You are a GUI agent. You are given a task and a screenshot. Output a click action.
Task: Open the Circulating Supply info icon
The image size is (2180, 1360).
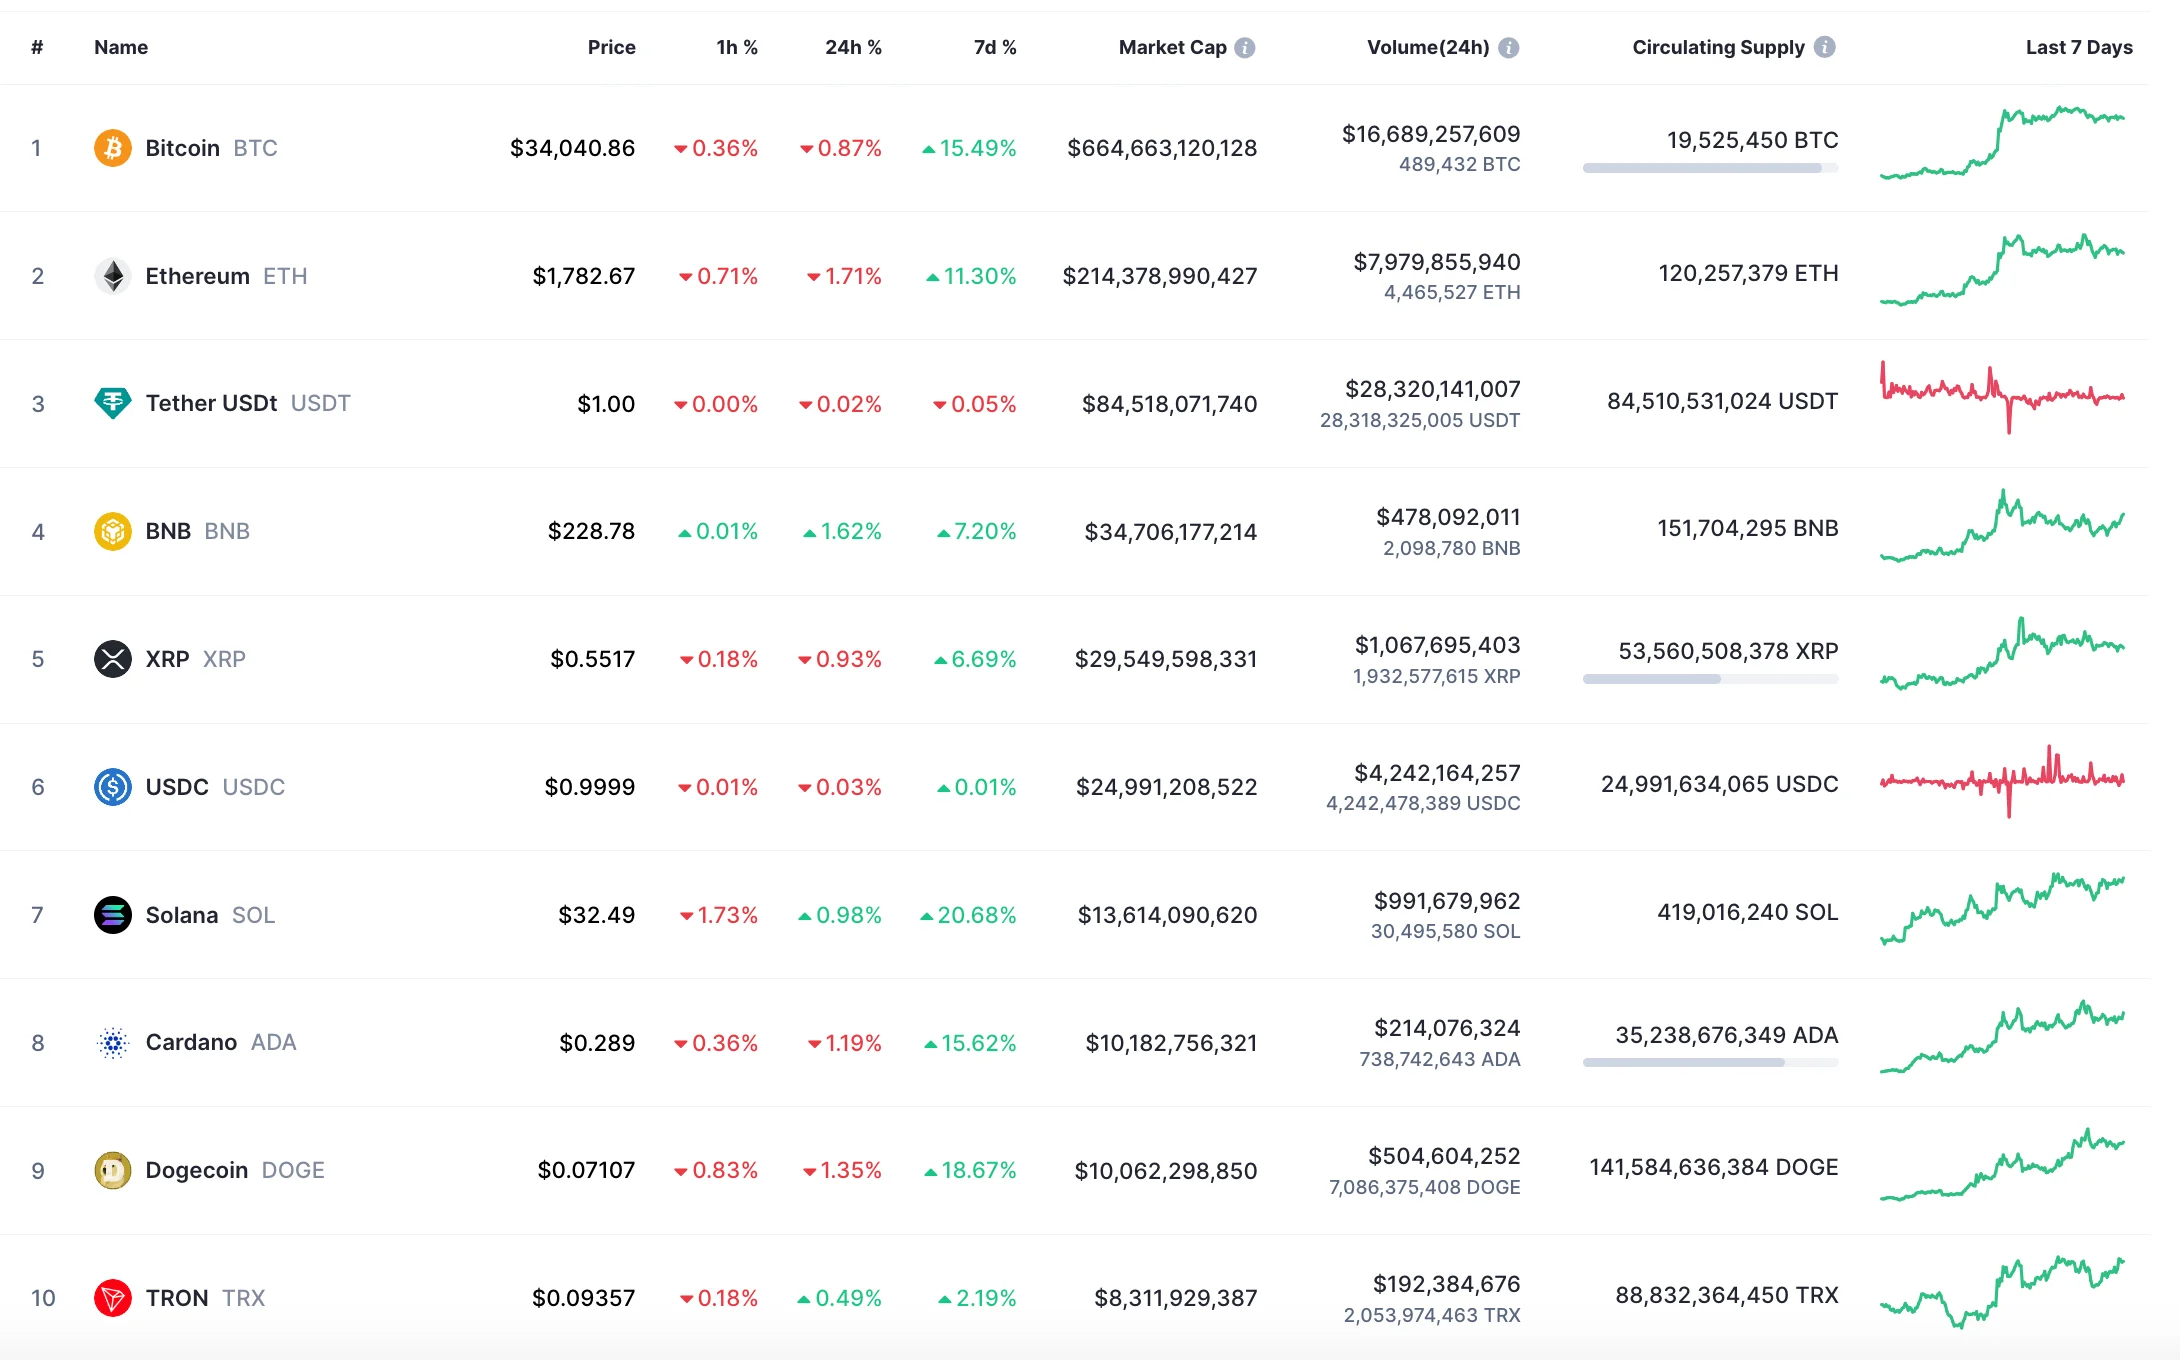point(1825,47)
